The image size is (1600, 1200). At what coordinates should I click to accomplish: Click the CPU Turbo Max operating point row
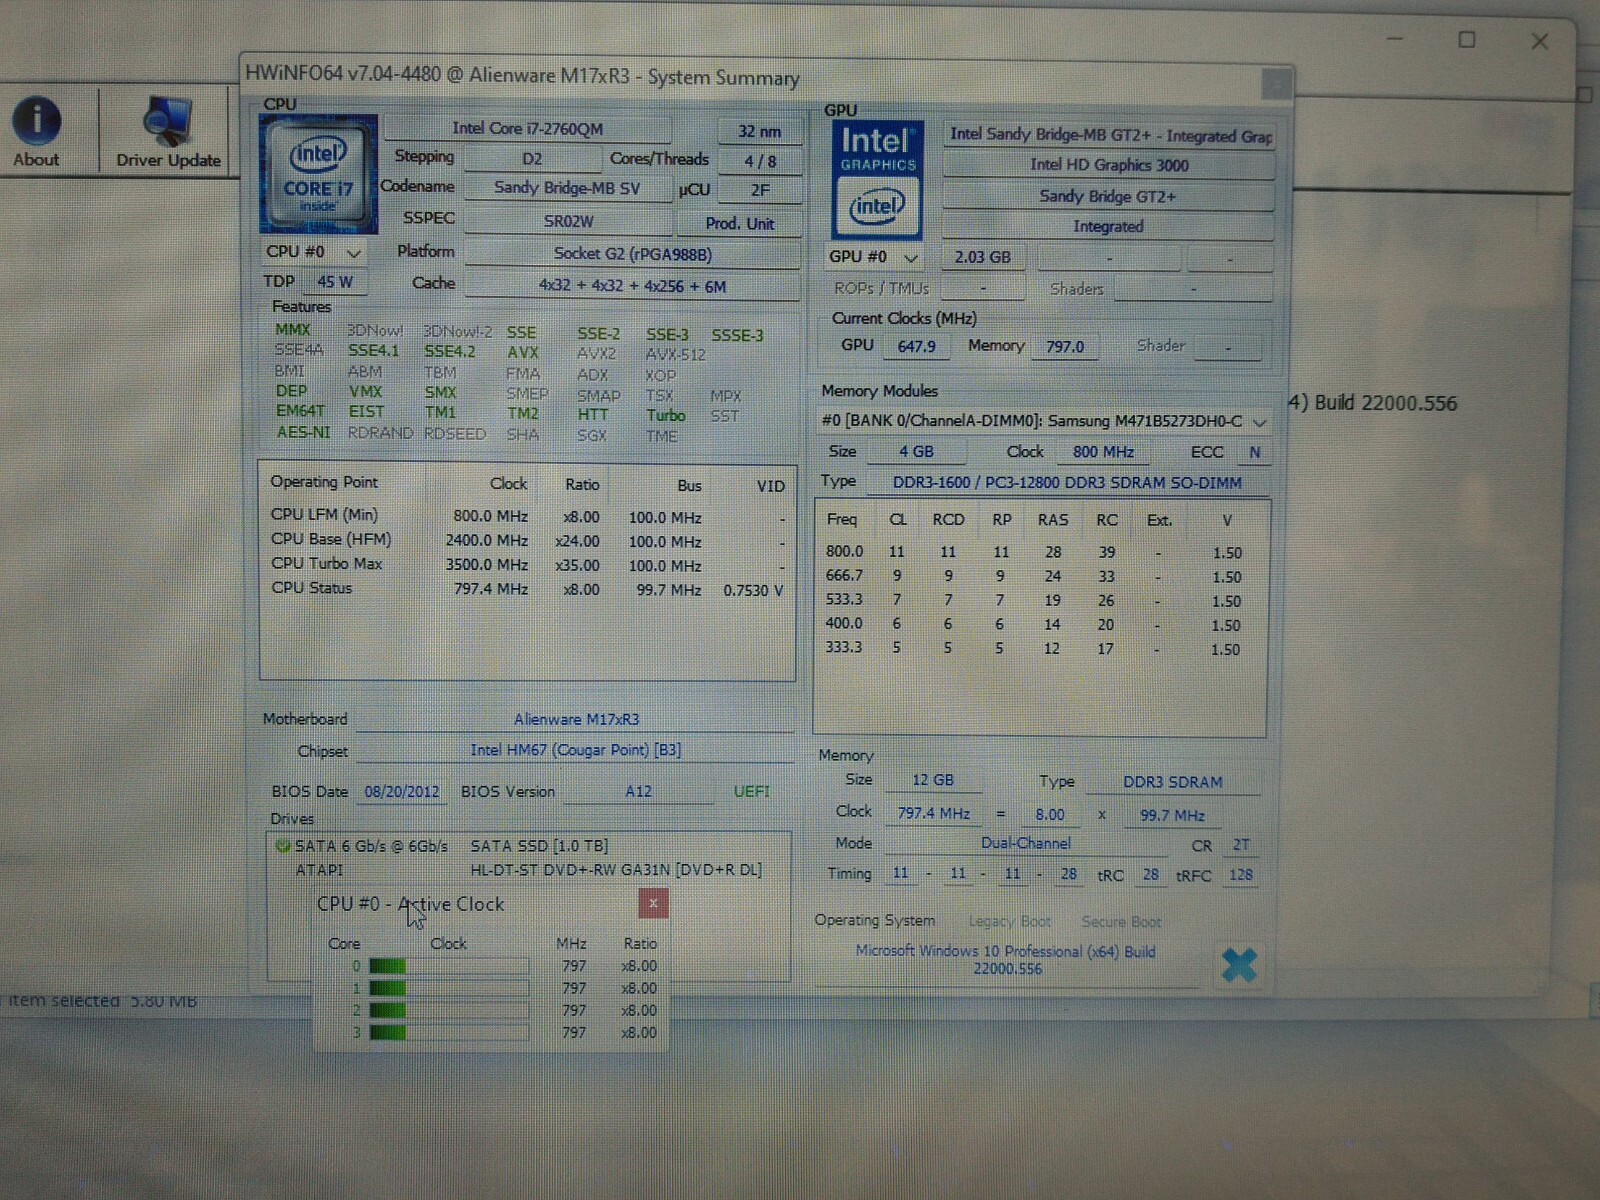point(527,565)
